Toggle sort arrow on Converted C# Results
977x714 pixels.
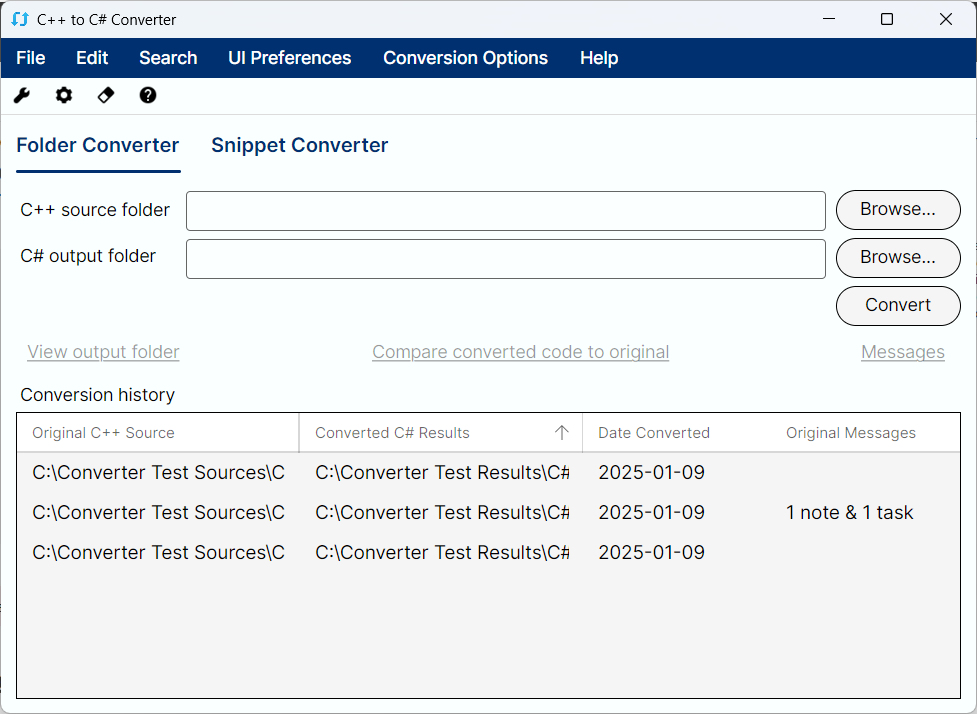click(x=562, y=433)
